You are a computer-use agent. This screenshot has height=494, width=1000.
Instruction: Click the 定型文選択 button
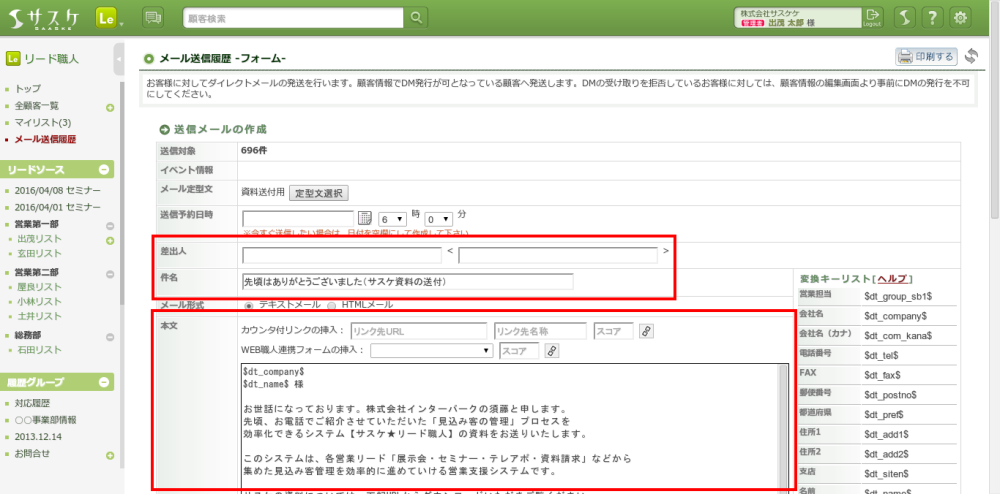pyautogui.click(x=320, y=192)
